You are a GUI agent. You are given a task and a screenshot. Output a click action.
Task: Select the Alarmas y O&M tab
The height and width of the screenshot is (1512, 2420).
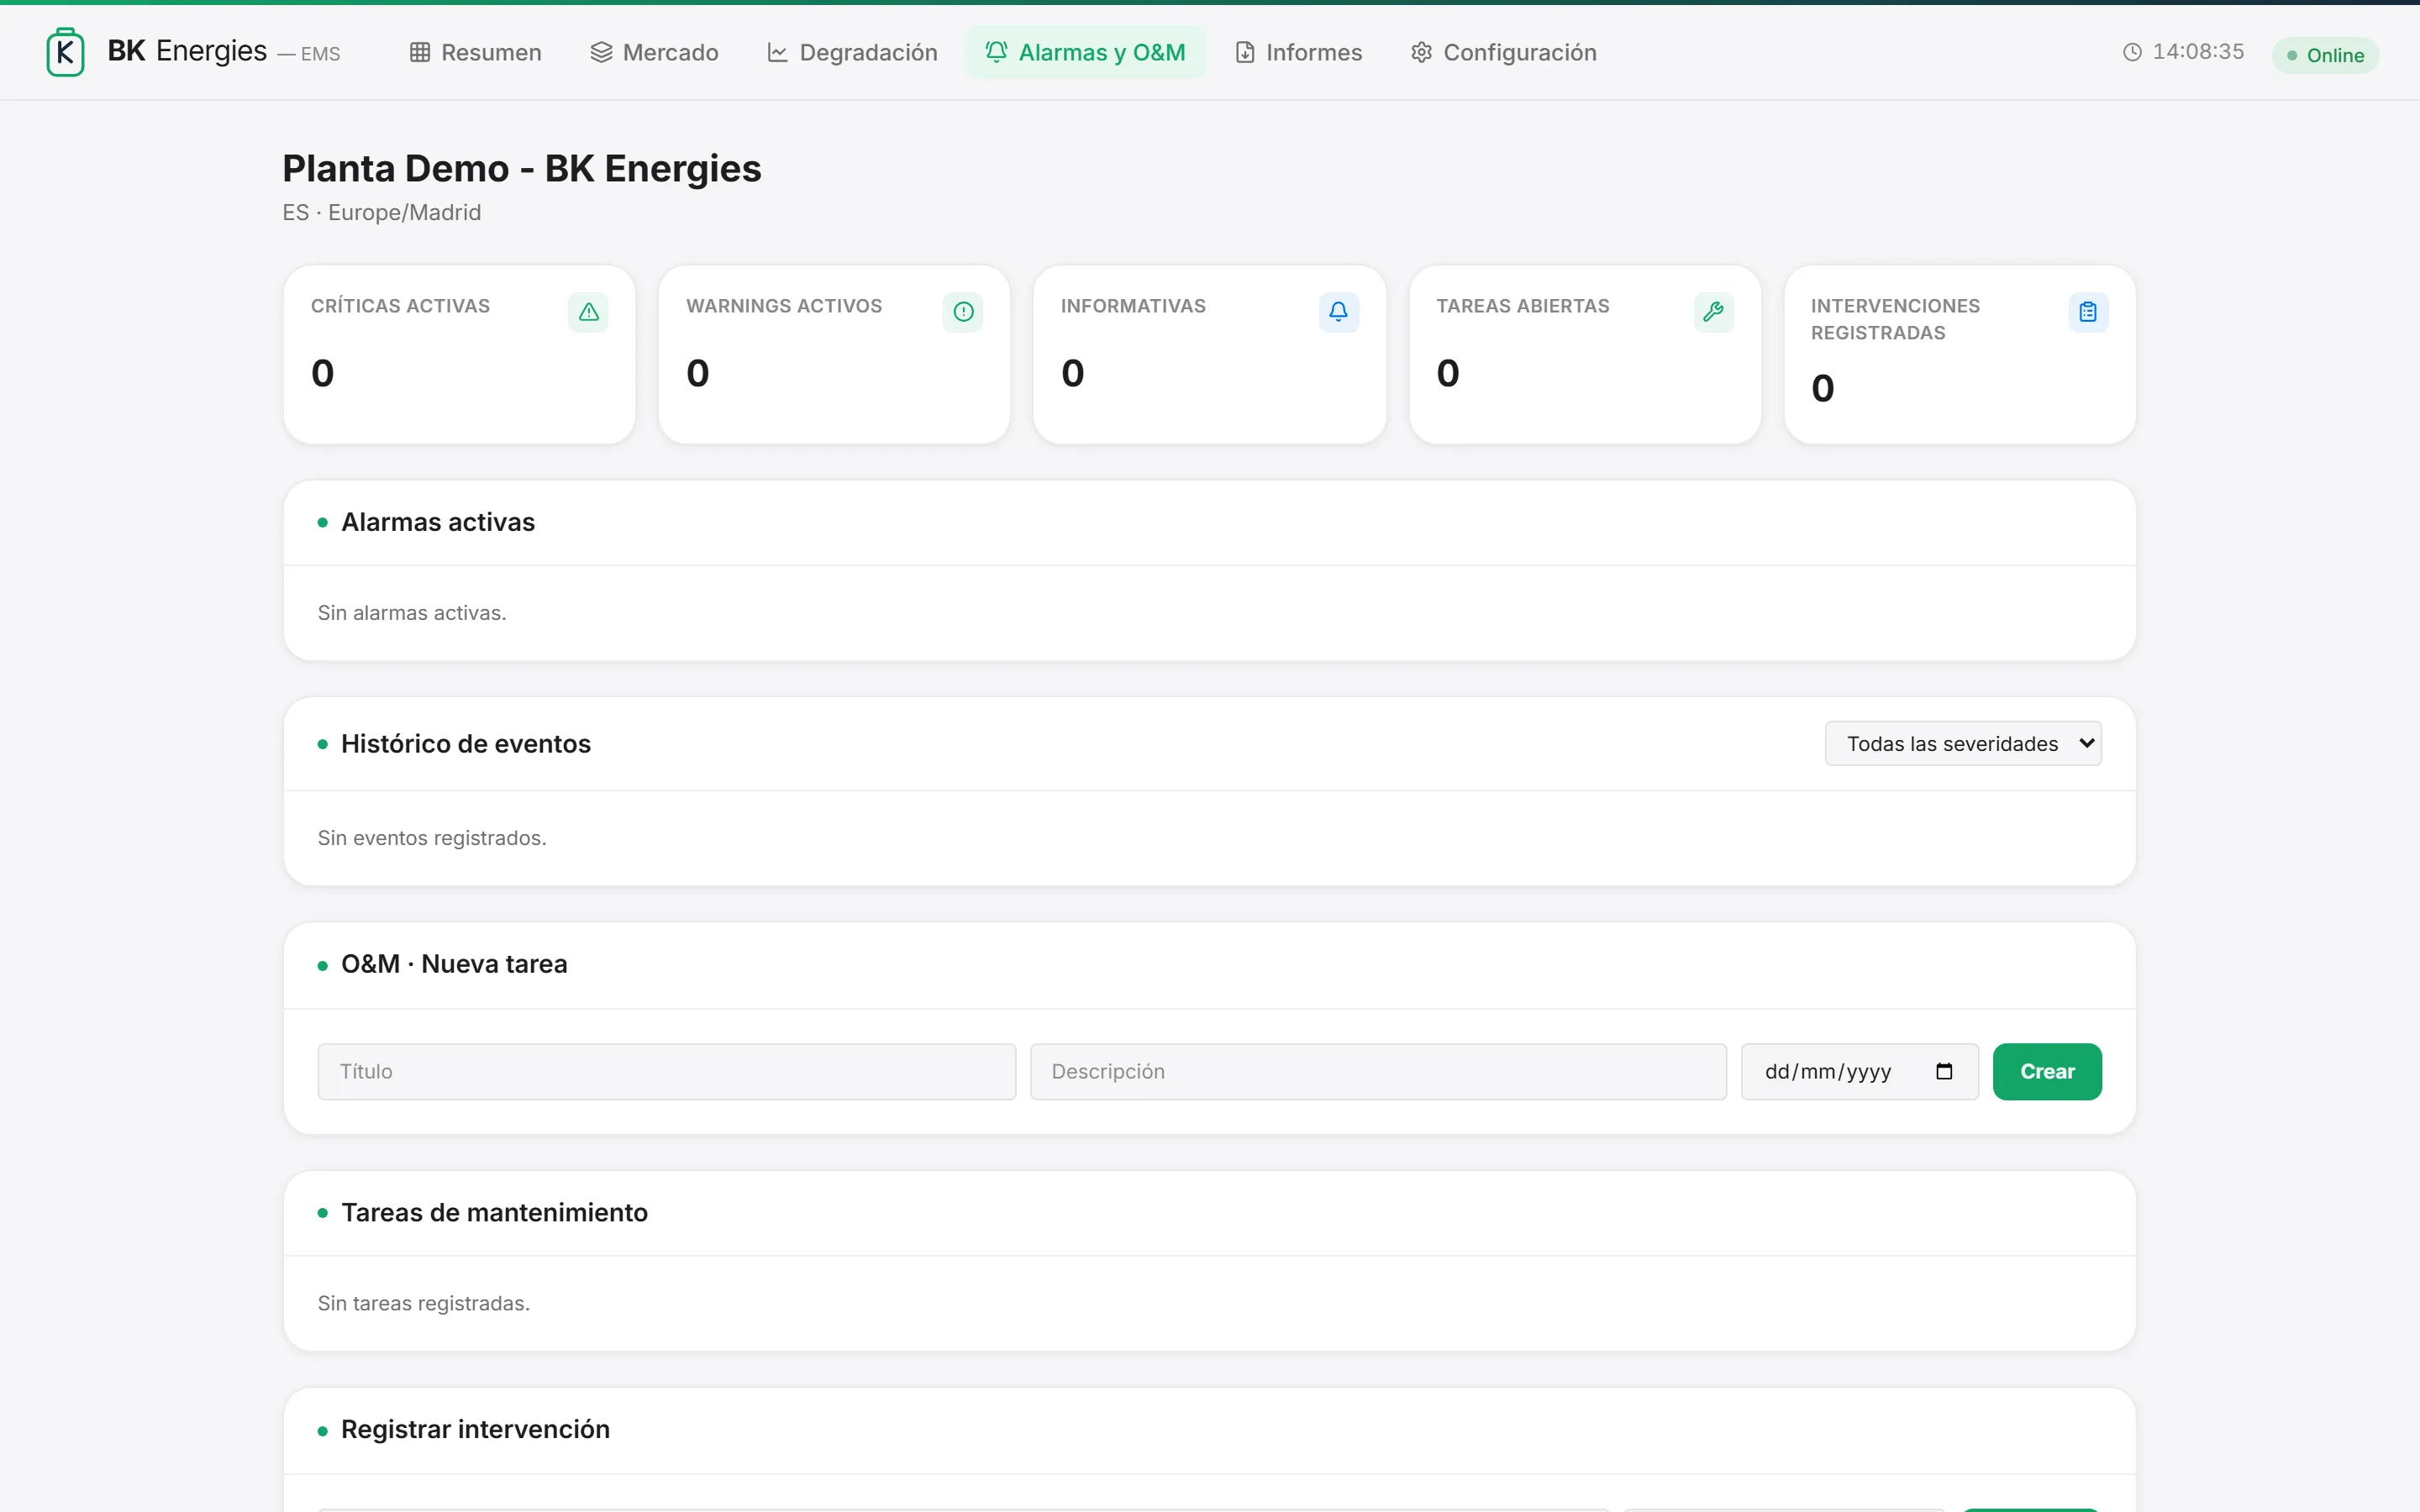click(1085, 52)
